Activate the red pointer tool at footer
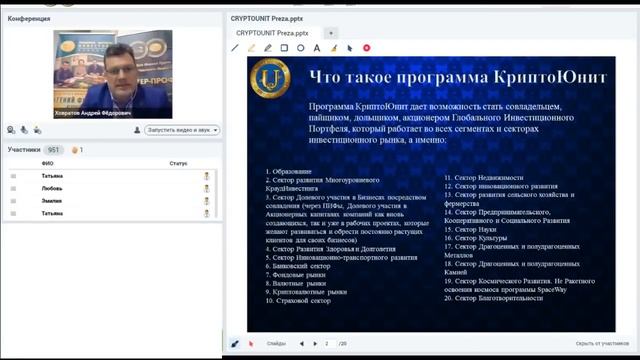 click(251, 344)
